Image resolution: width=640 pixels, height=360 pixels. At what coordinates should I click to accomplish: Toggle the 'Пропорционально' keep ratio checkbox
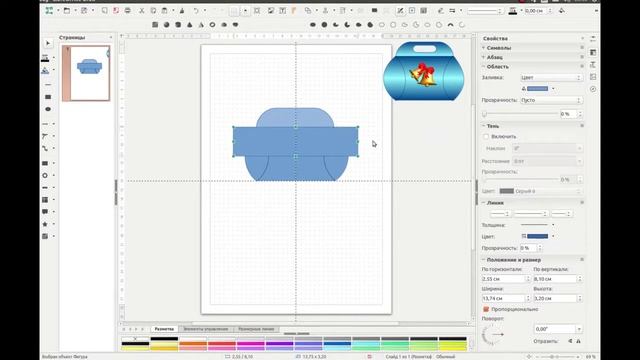click(486, 309)
